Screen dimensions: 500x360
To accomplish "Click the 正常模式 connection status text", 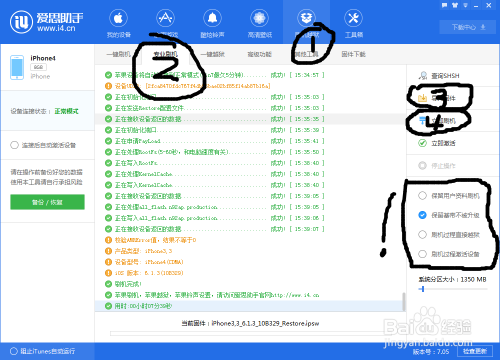I will pyautogui.click(x=66, y=111).
